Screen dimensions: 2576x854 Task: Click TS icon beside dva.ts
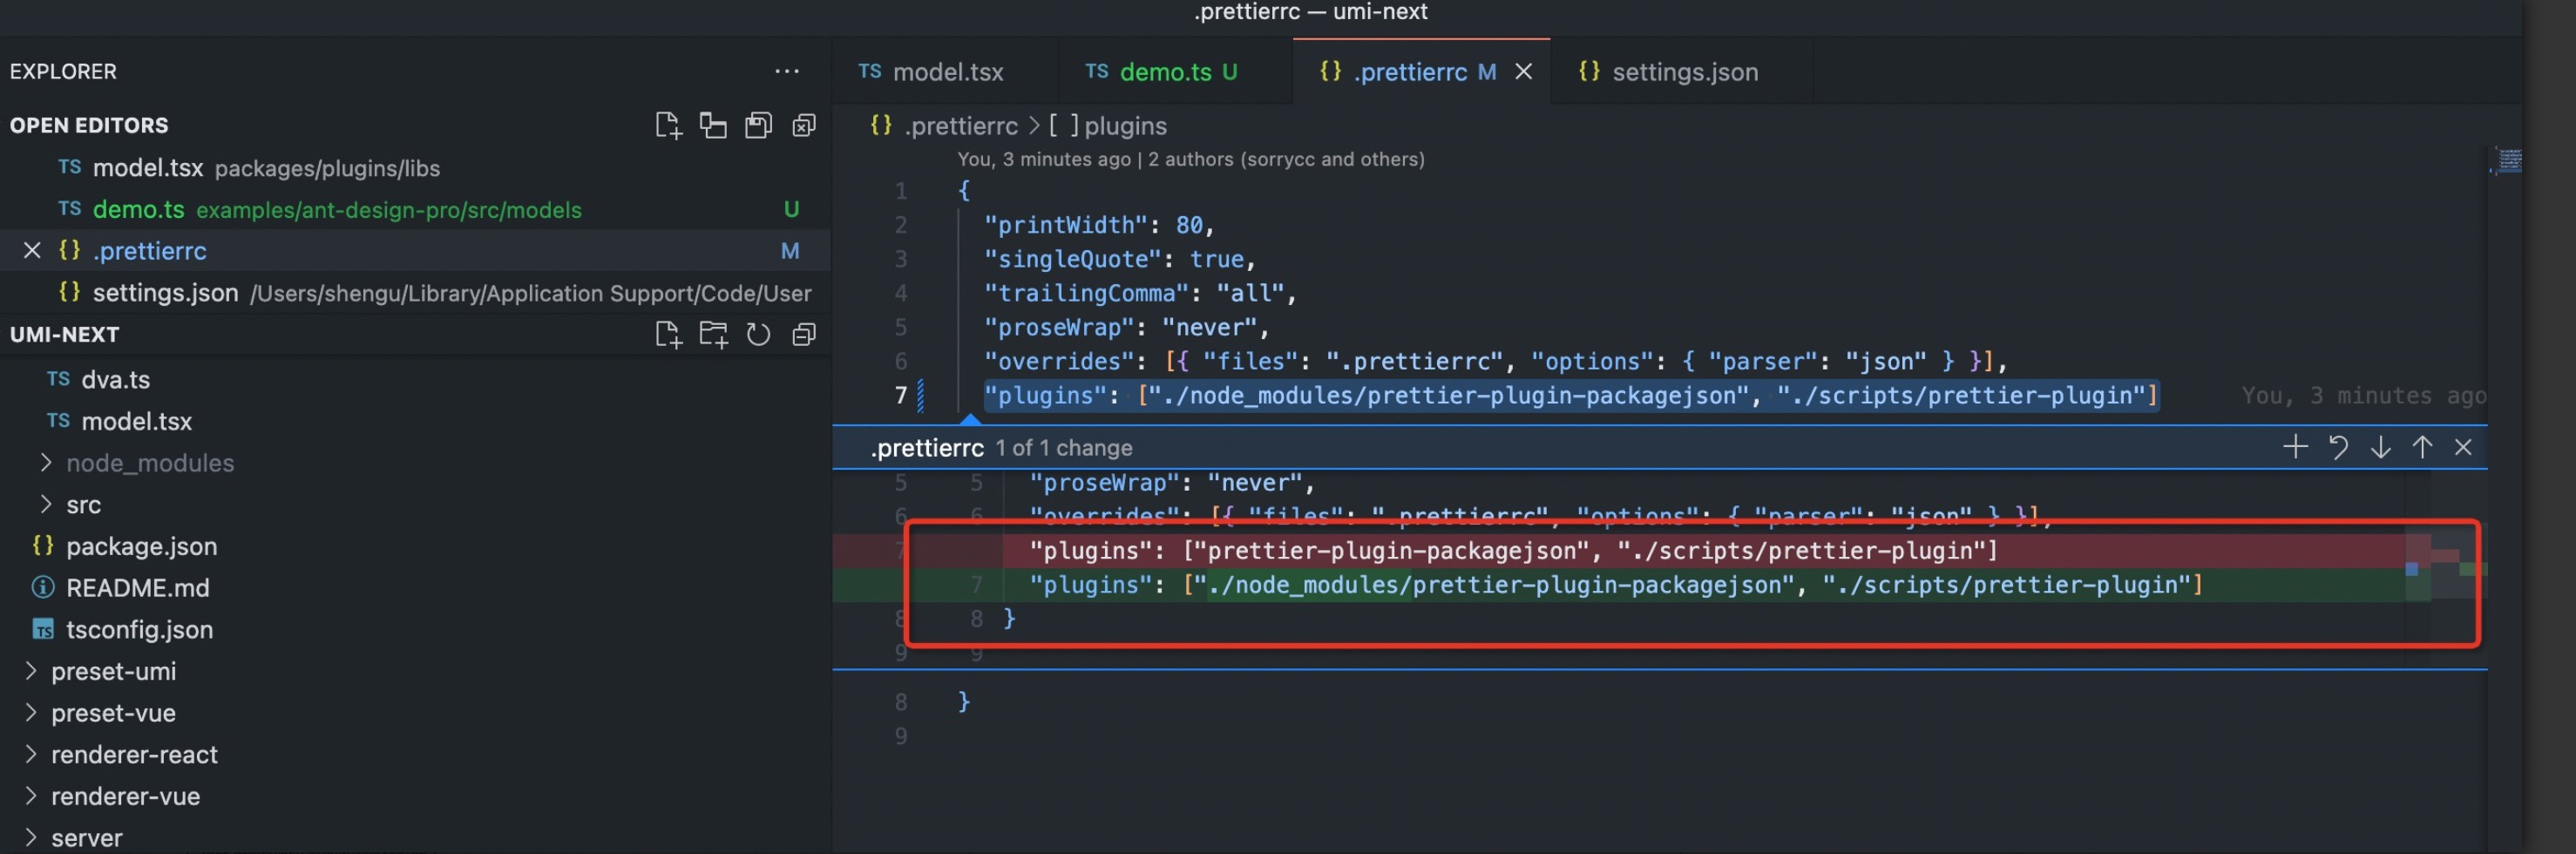tap(58, 379)
